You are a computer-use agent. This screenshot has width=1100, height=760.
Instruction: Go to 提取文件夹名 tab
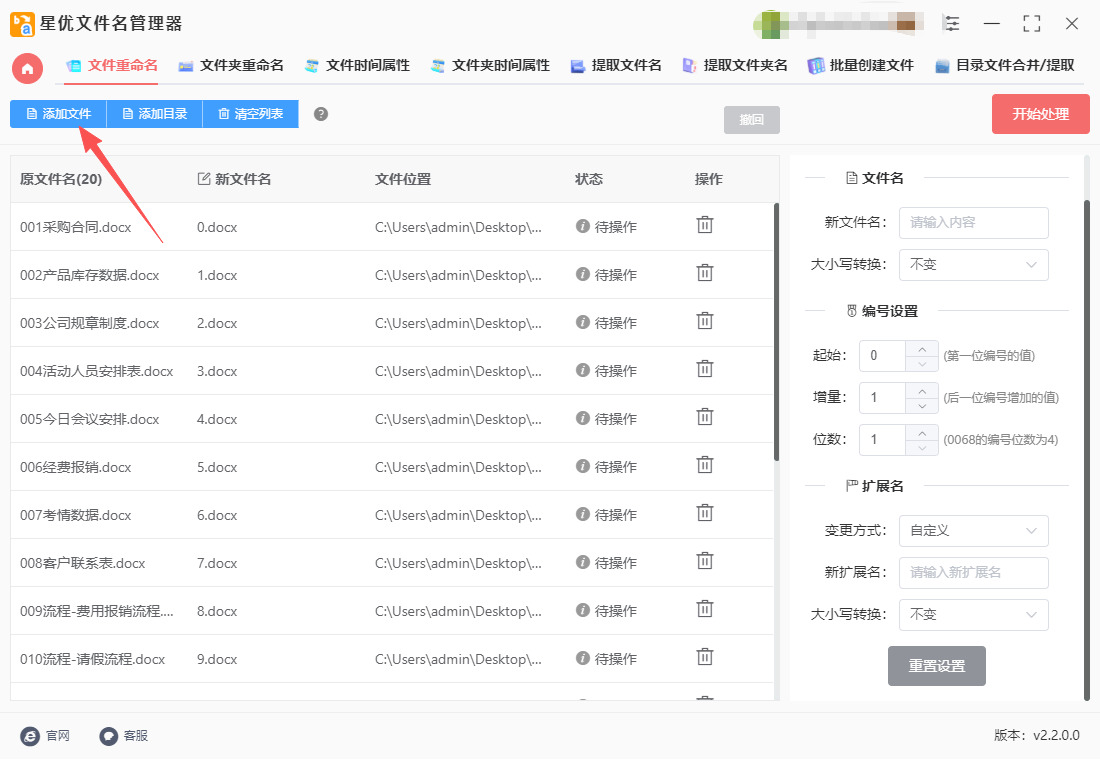(x=735, y=65)
